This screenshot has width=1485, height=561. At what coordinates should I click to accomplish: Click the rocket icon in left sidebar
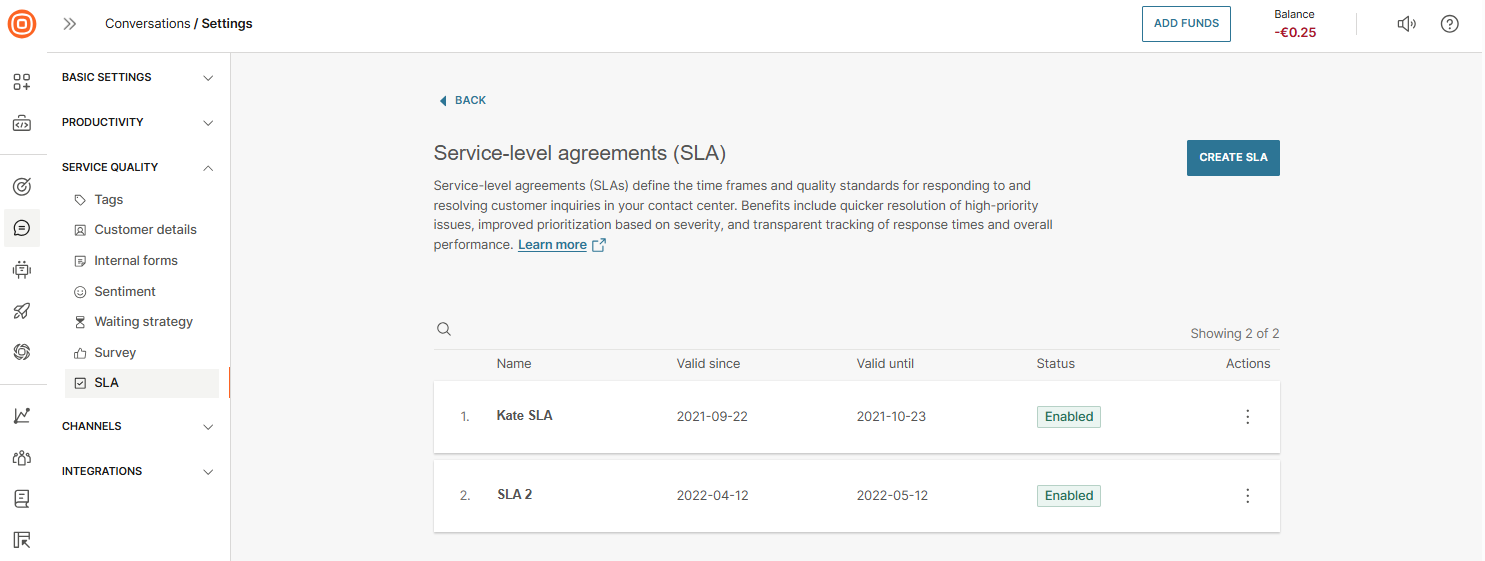point(22,310)
